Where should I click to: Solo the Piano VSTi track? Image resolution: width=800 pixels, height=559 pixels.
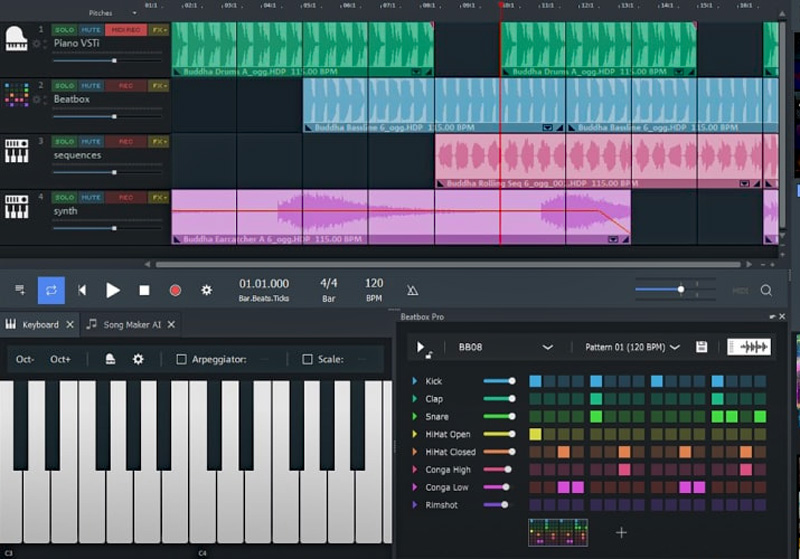(64, 30)
